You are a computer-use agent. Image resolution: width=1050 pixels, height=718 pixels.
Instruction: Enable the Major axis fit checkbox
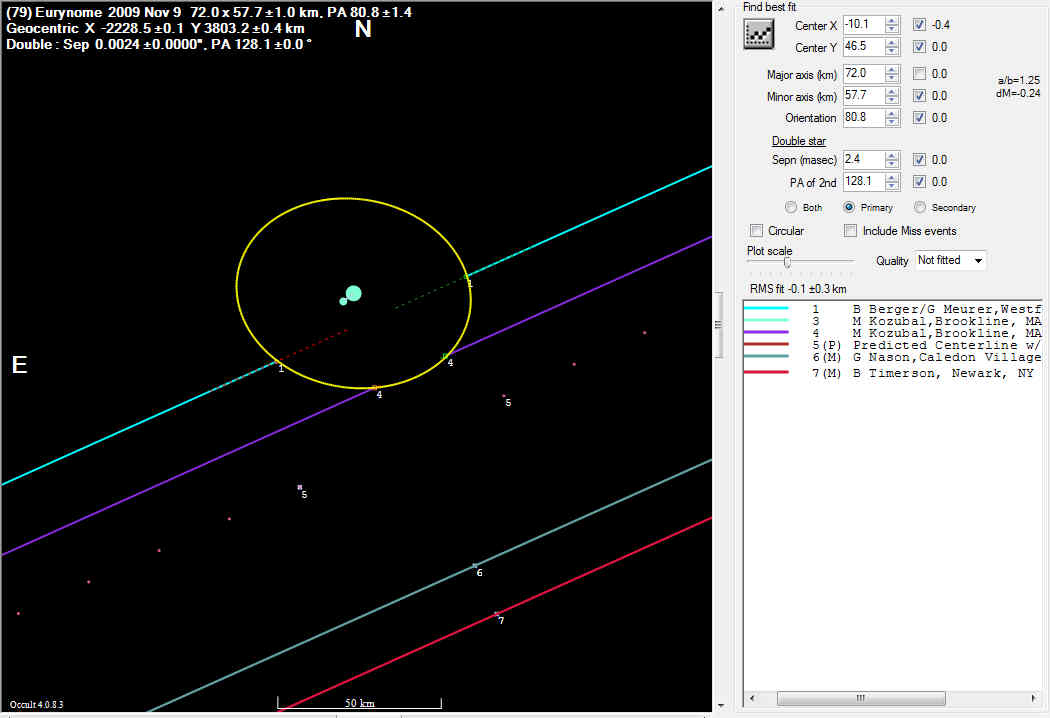point(919,74)
